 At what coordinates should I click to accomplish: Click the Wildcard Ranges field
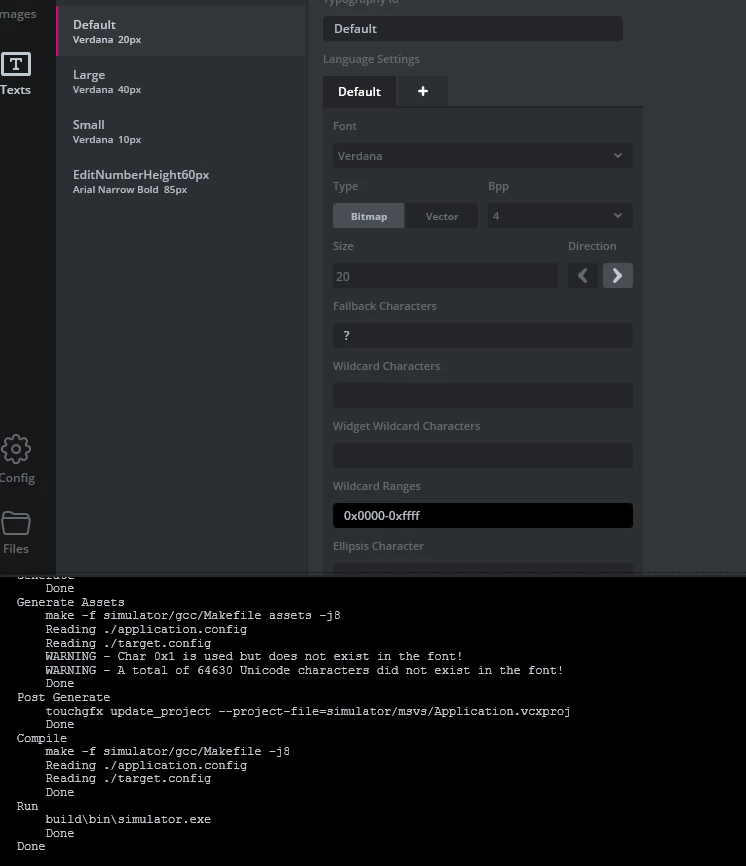click(x=483, y=515)
